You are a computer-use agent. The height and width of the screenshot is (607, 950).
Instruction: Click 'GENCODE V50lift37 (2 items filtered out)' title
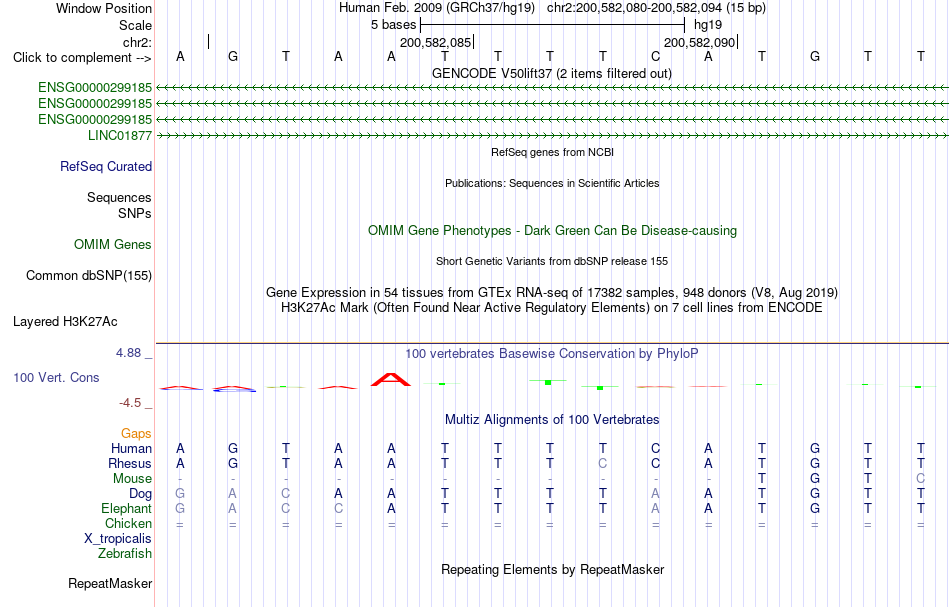[x=552, y=73]
